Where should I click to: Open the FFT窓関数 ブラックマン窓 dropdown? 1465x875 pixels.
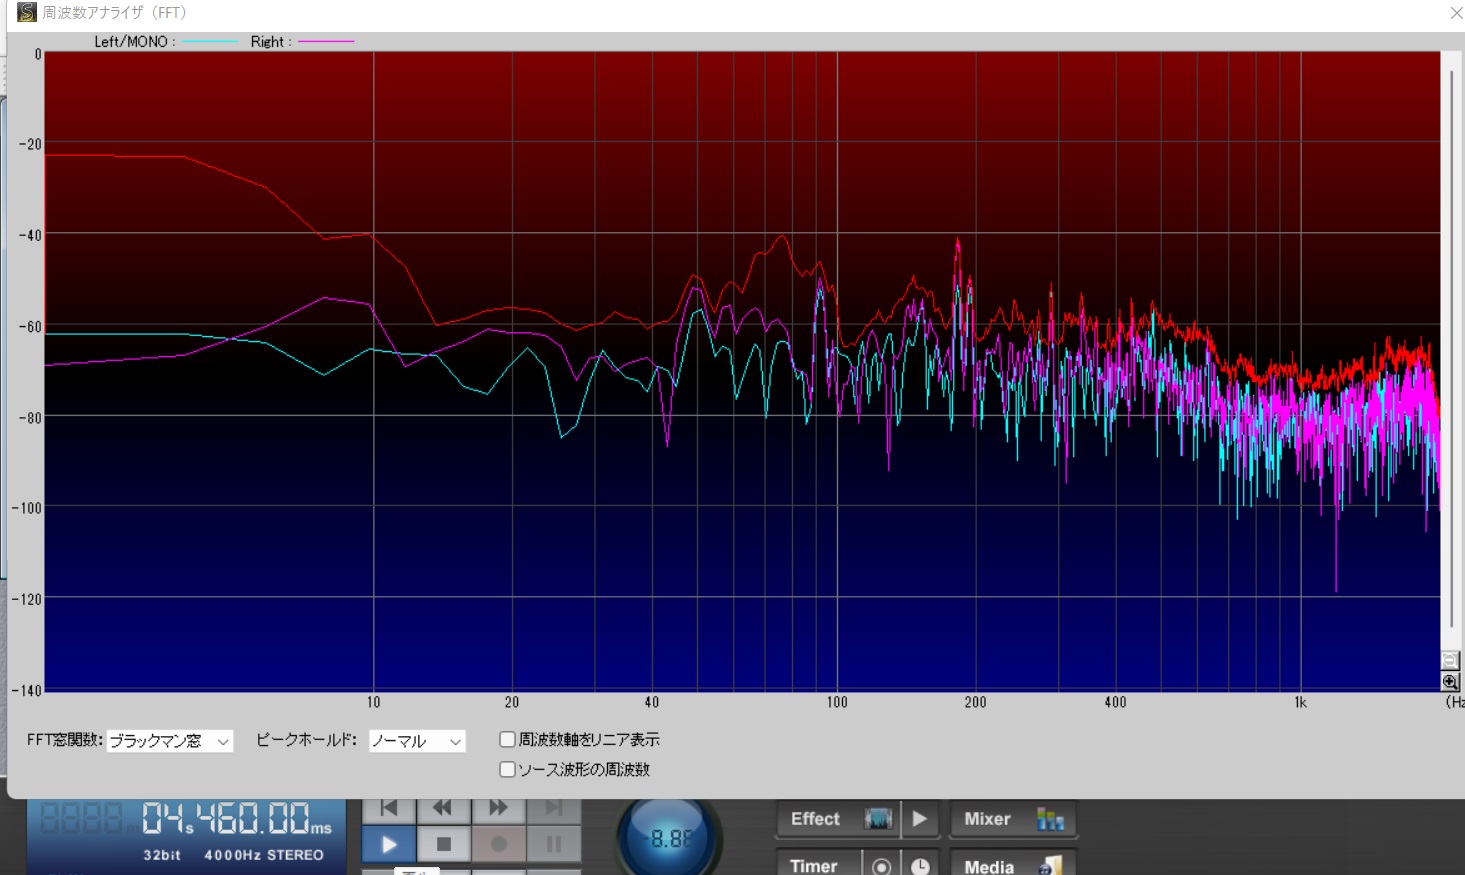170,741
